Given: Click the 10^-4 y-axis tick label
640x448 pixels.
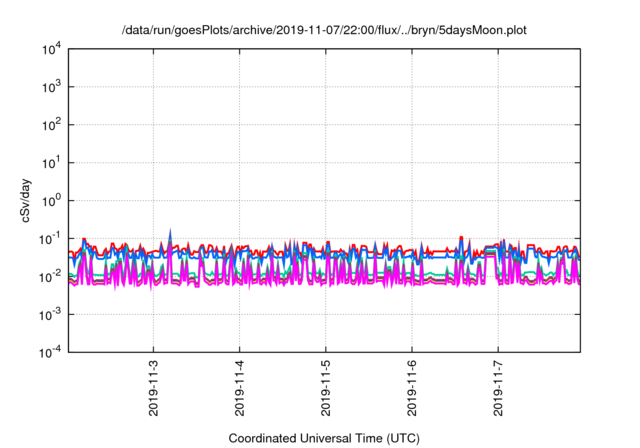Looking at the screenshot, I should click(x=48, y=351).
